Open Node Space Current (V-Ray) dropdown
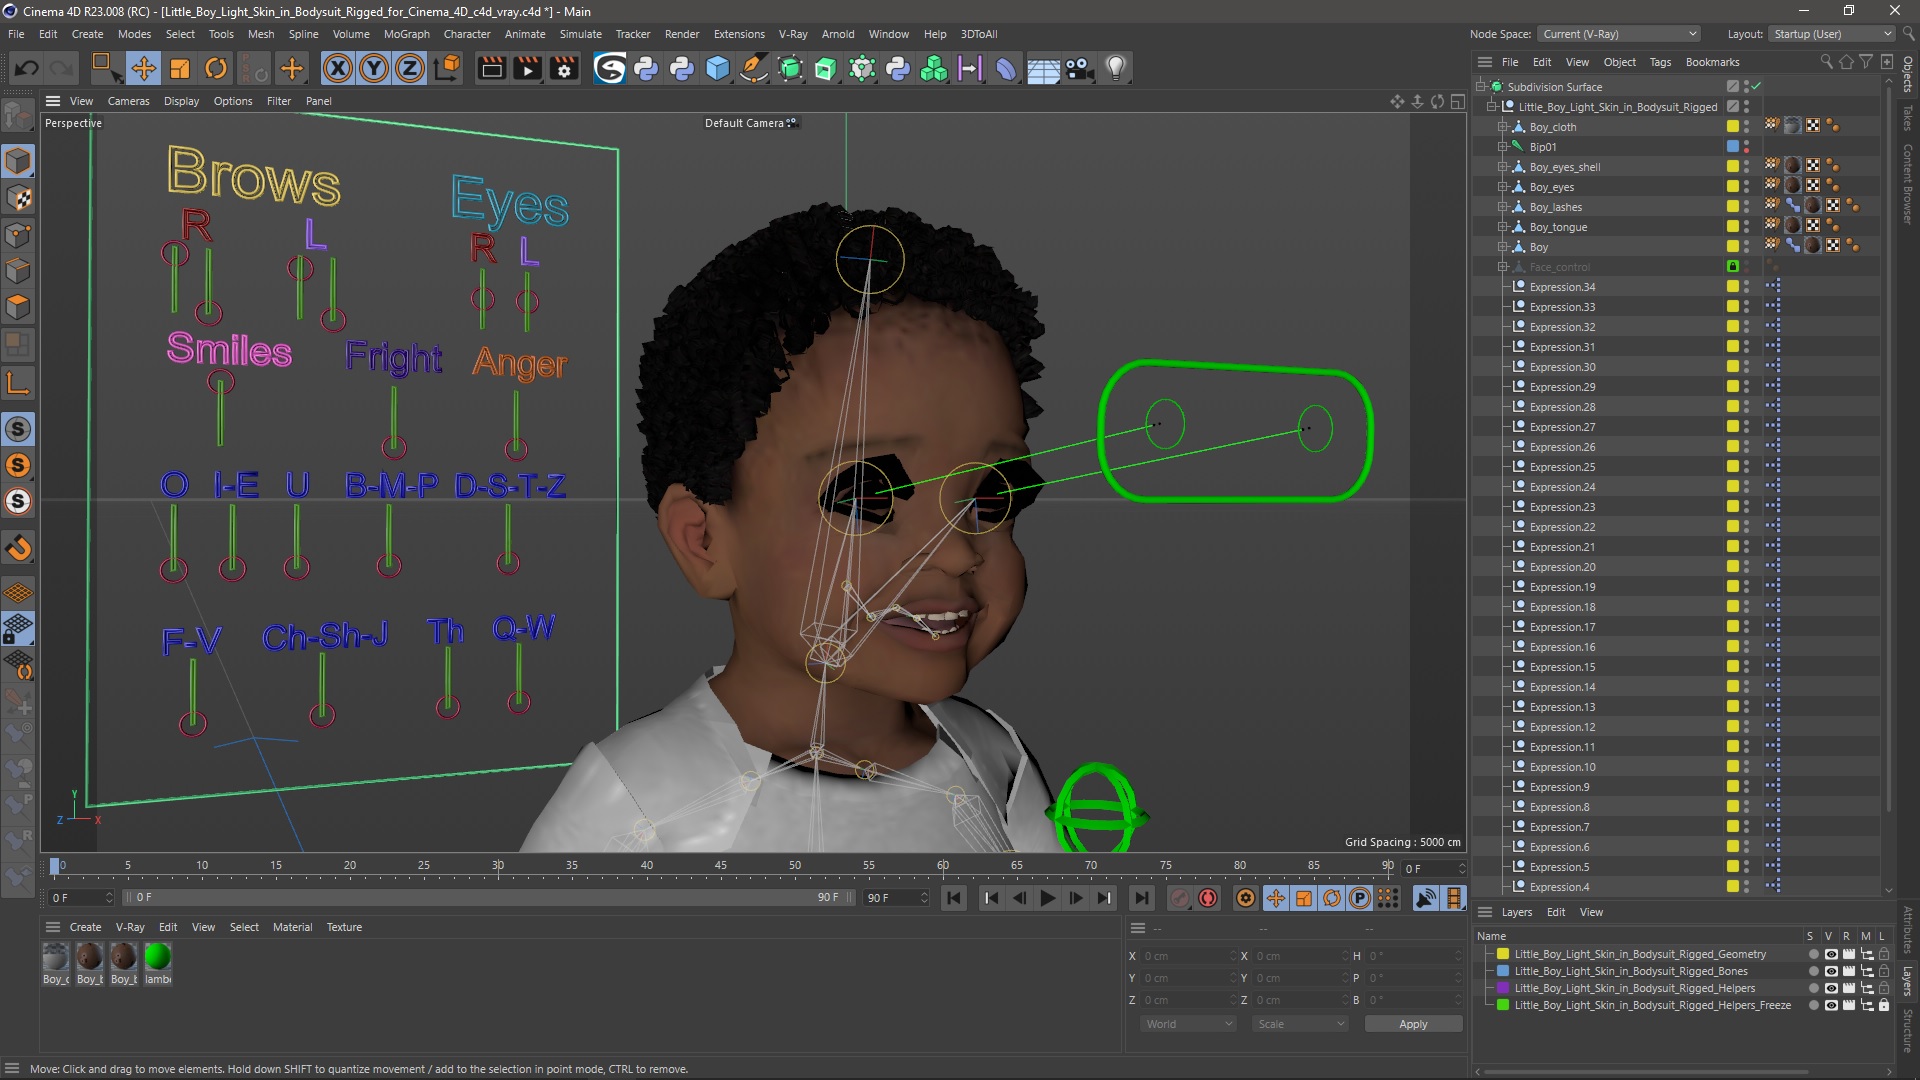Screen dimensions: 1920x1080 [x=1618, y=34]
